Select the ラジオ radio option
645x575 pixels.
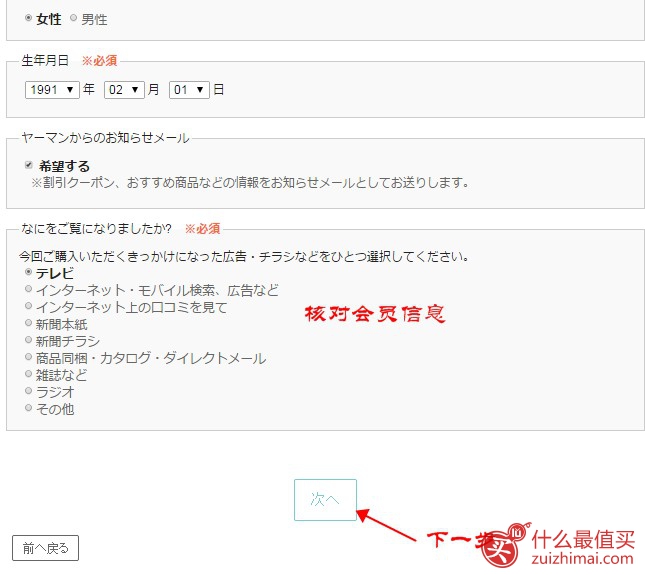28,391
